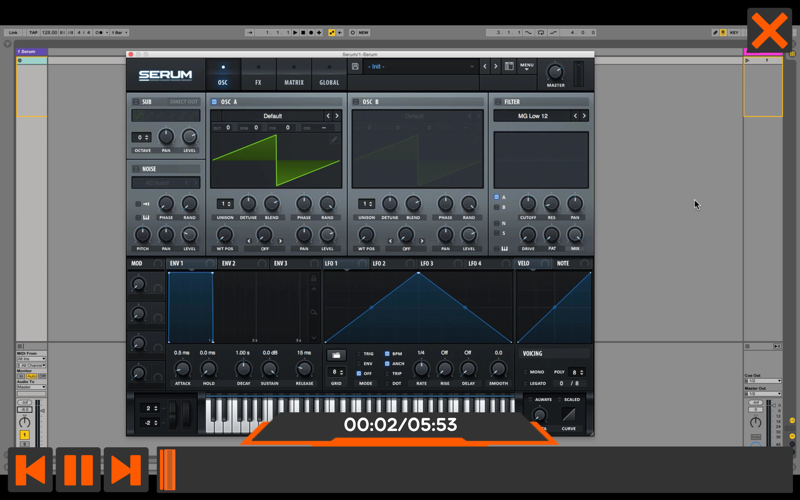Close the video player with orange X
Image resolution: width=800 pixels, height=500 pixels.
(769, 31)
